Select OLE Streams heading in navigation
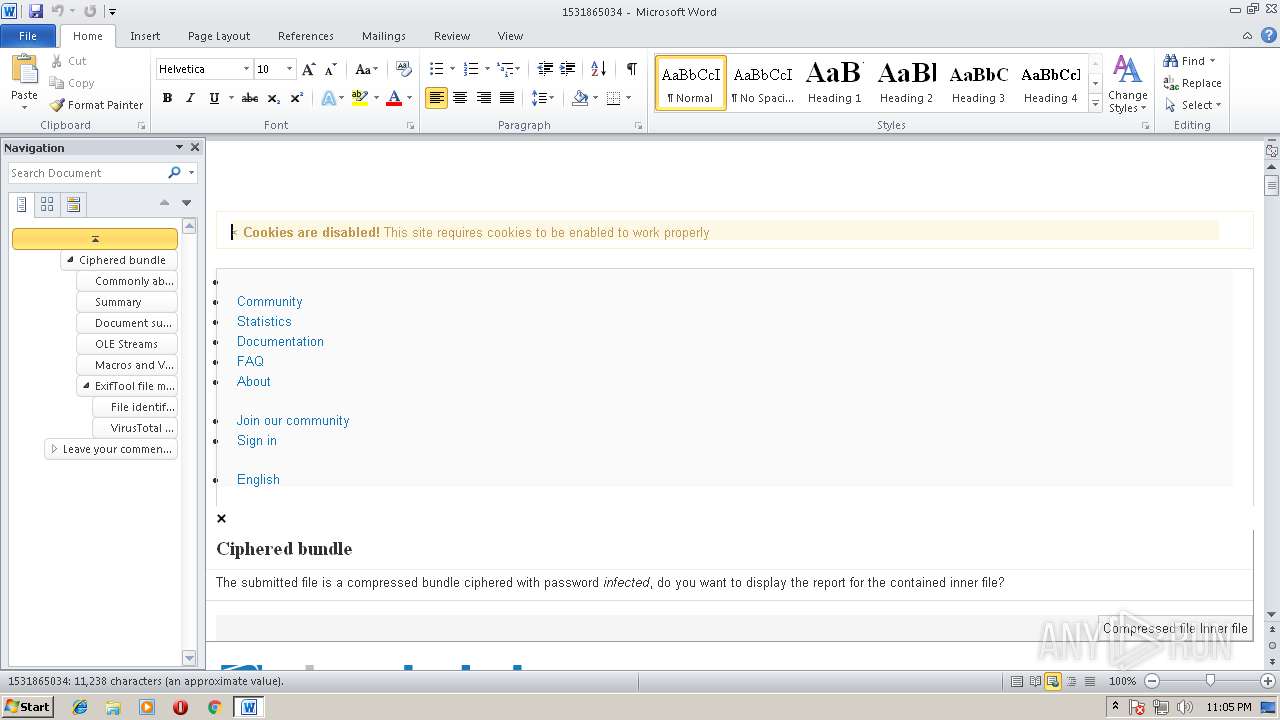Screen dimensions: 1280x720 tap(126, 344)
